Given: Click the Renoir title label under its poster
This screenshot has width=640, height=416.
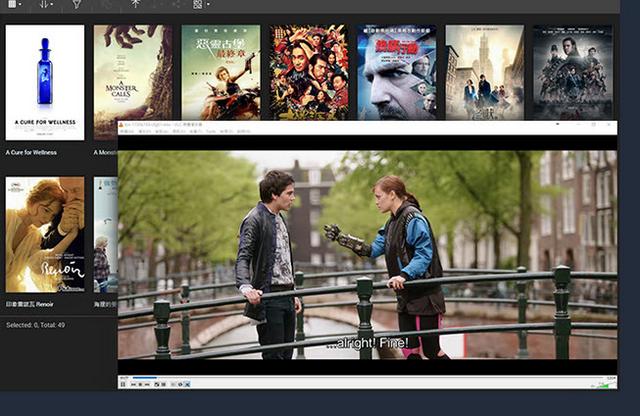Looking at the screenshot, I should click(x=29, y=304).
